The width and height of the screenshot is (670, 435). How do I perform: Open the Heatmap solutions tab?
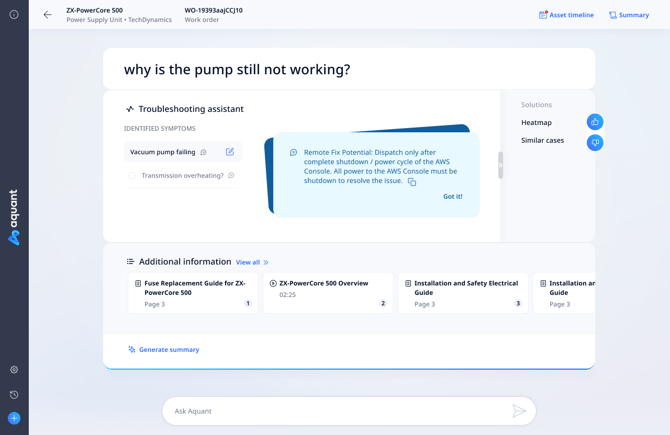(536, 122)
